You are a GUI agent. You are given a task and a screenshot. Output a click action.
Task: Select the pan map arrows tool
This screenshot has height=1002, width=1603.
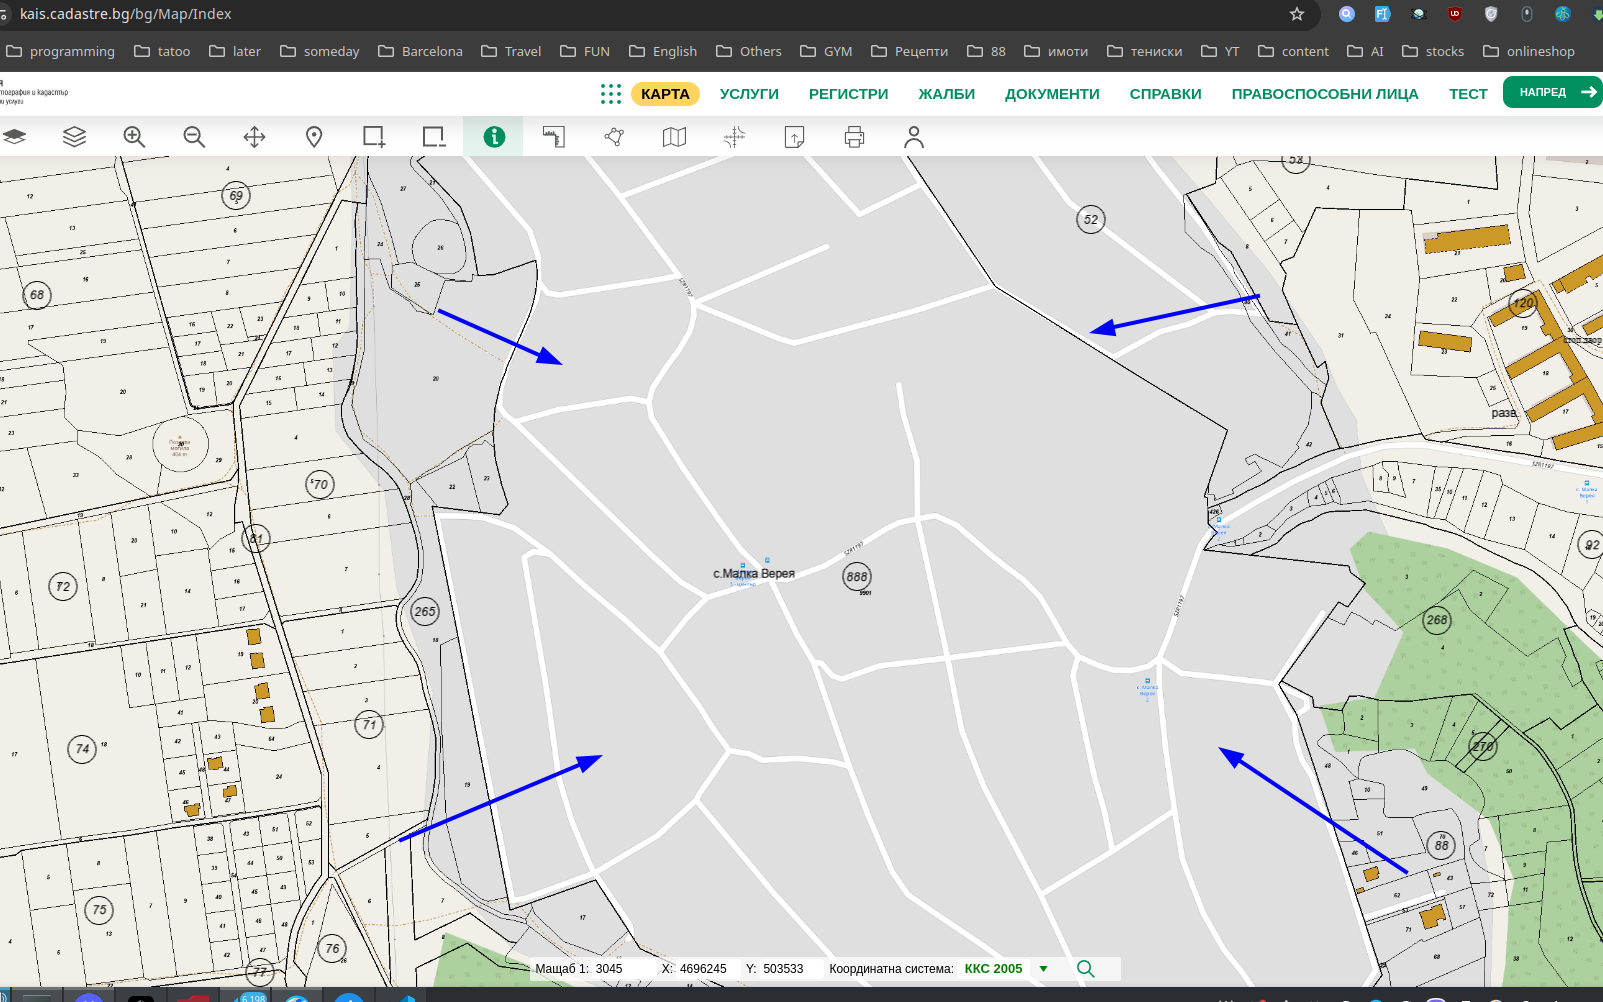(x=254, y=137)
